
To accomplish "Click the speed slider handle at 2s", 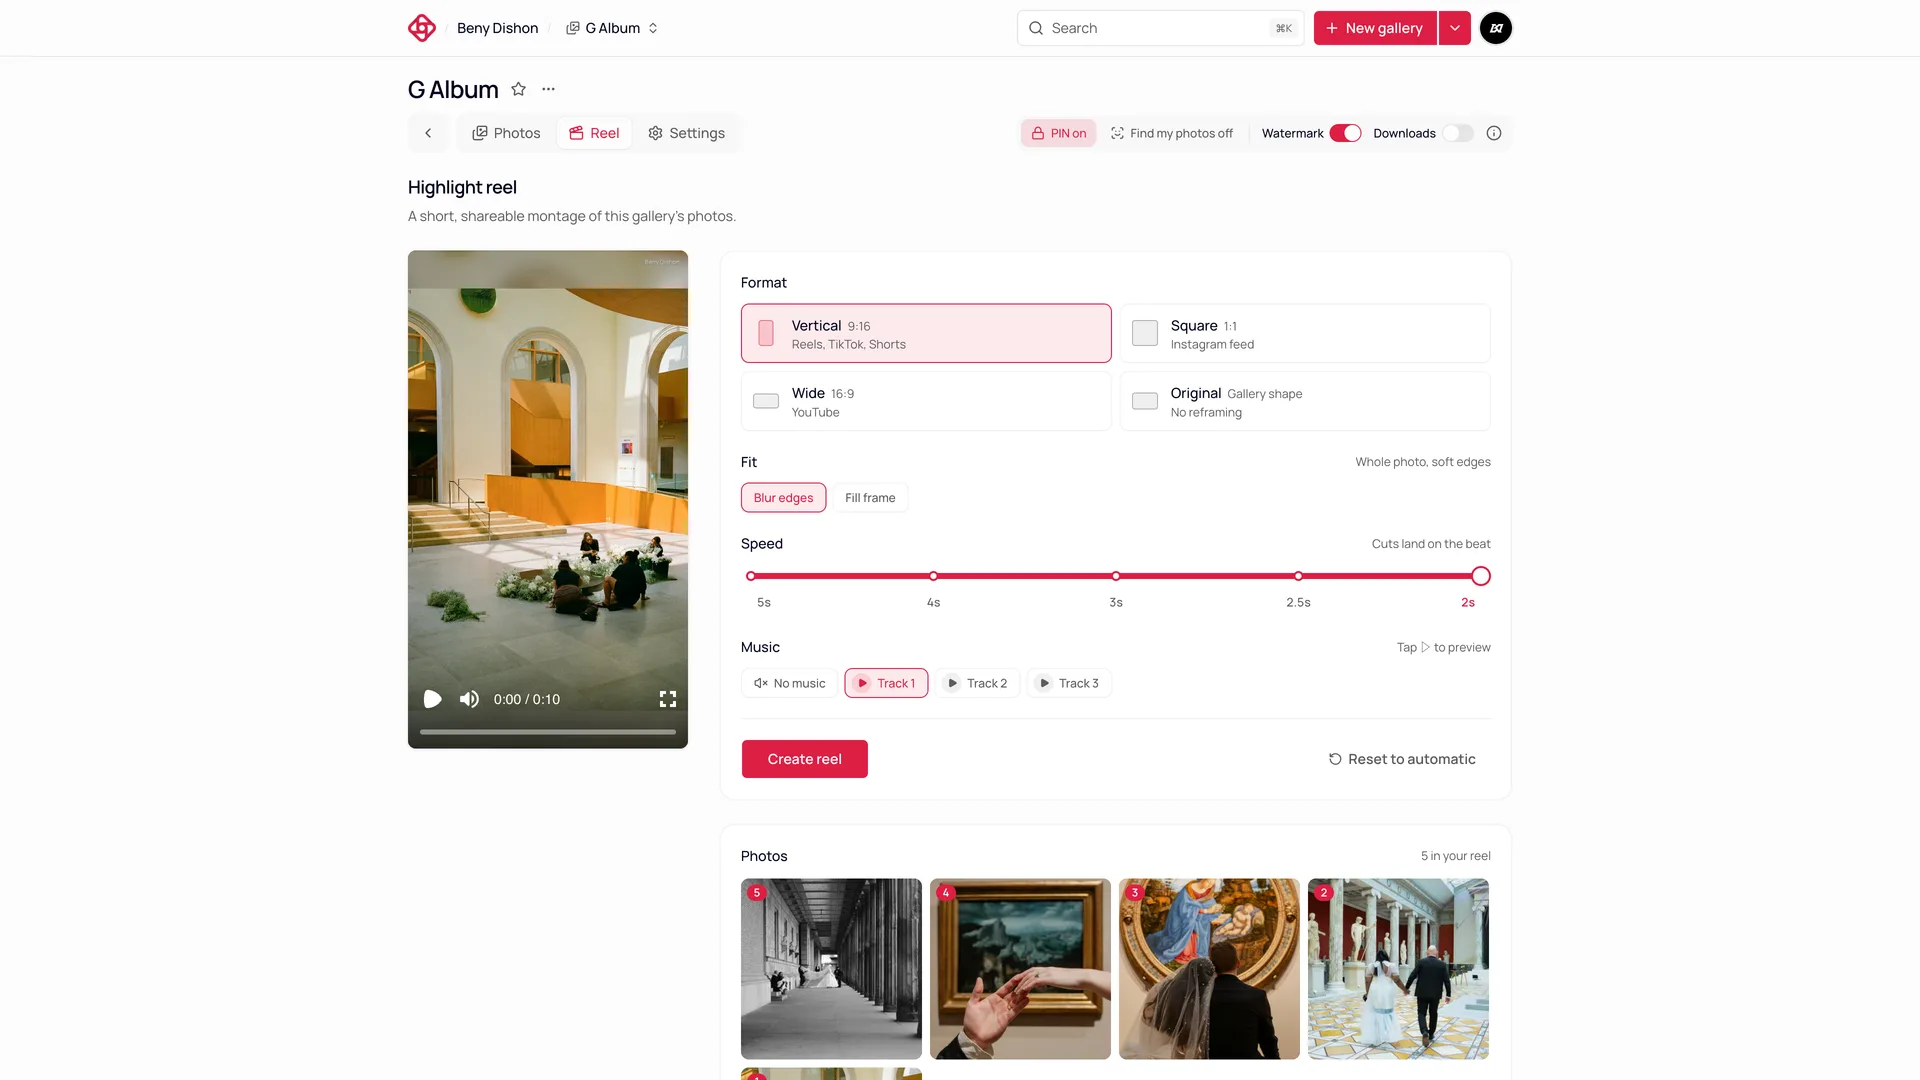I will tap(1481, 576).
